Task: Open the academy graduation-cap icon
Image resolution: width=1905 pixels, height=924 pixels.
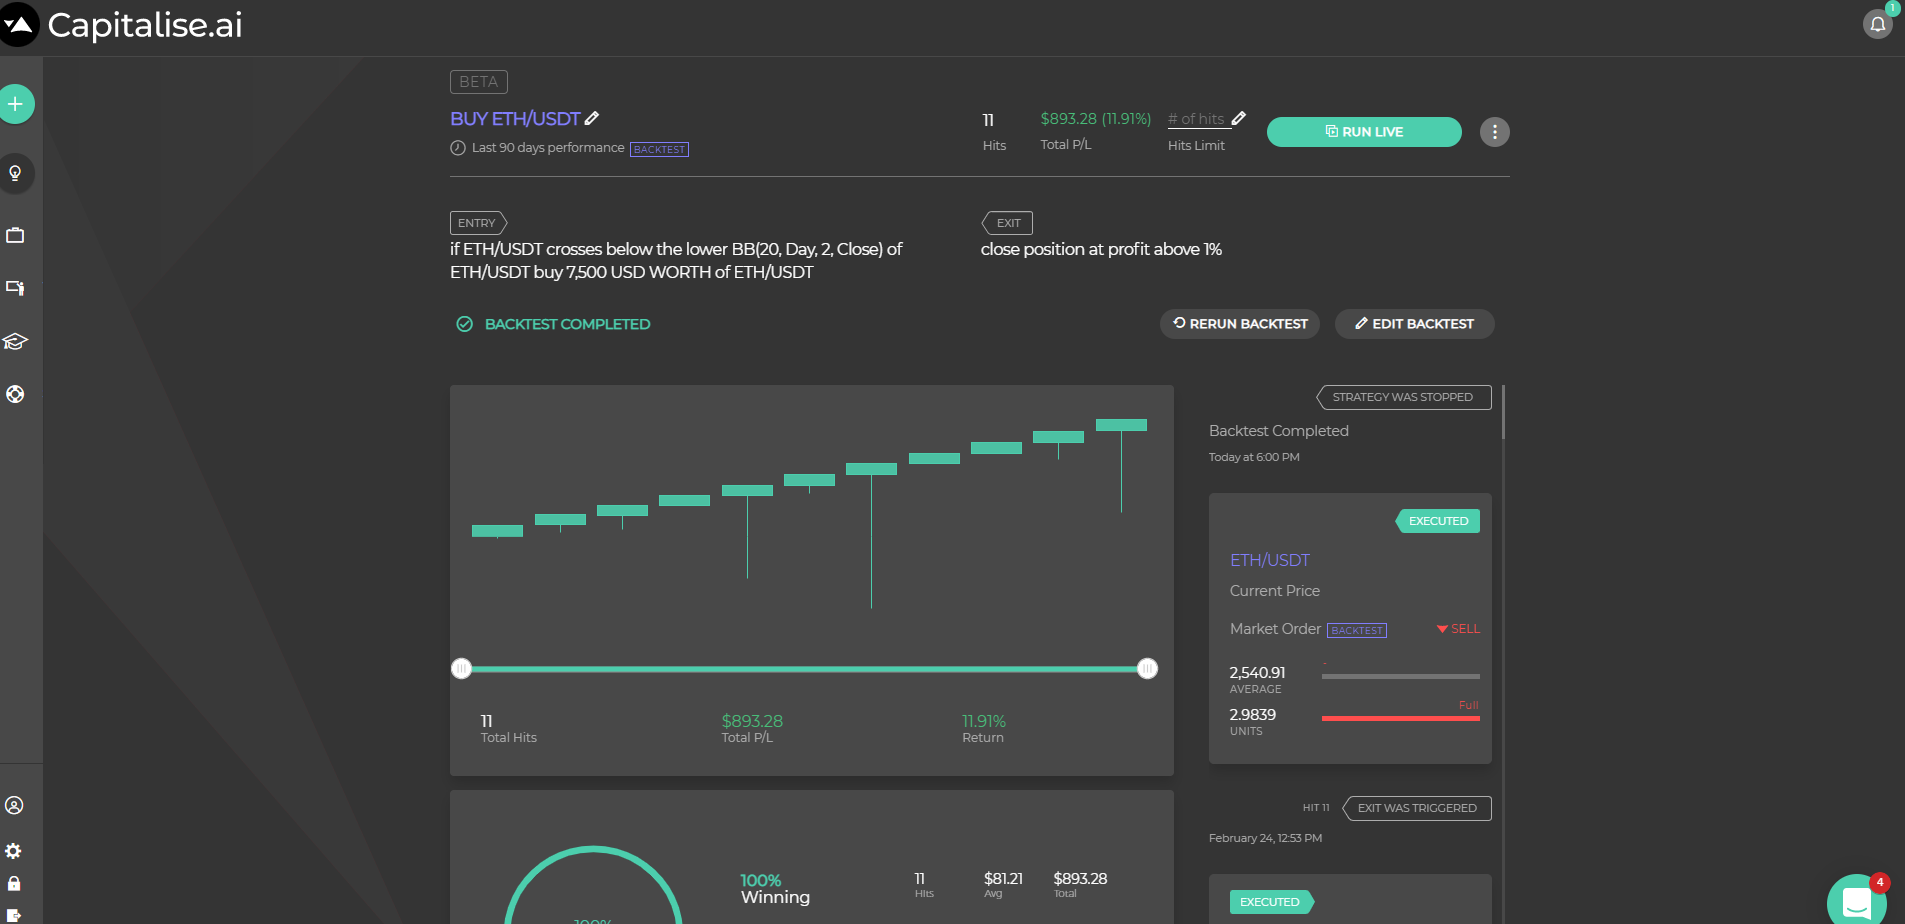Action: coord(15,341)
